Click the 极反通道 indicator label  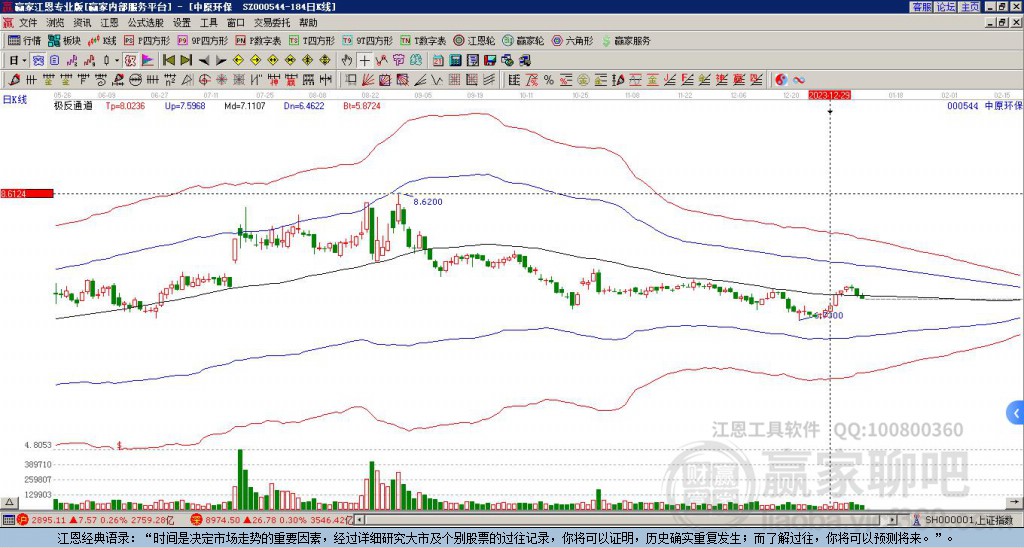[x=72, y=106]
